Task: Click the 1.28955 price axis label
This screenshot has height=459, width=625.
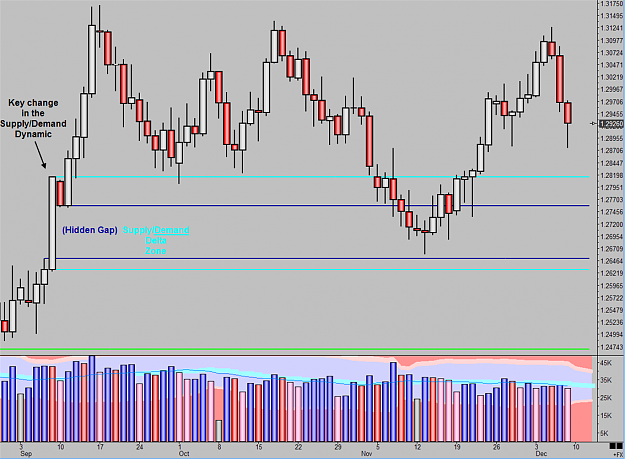Action: click(x=611, y=139)
